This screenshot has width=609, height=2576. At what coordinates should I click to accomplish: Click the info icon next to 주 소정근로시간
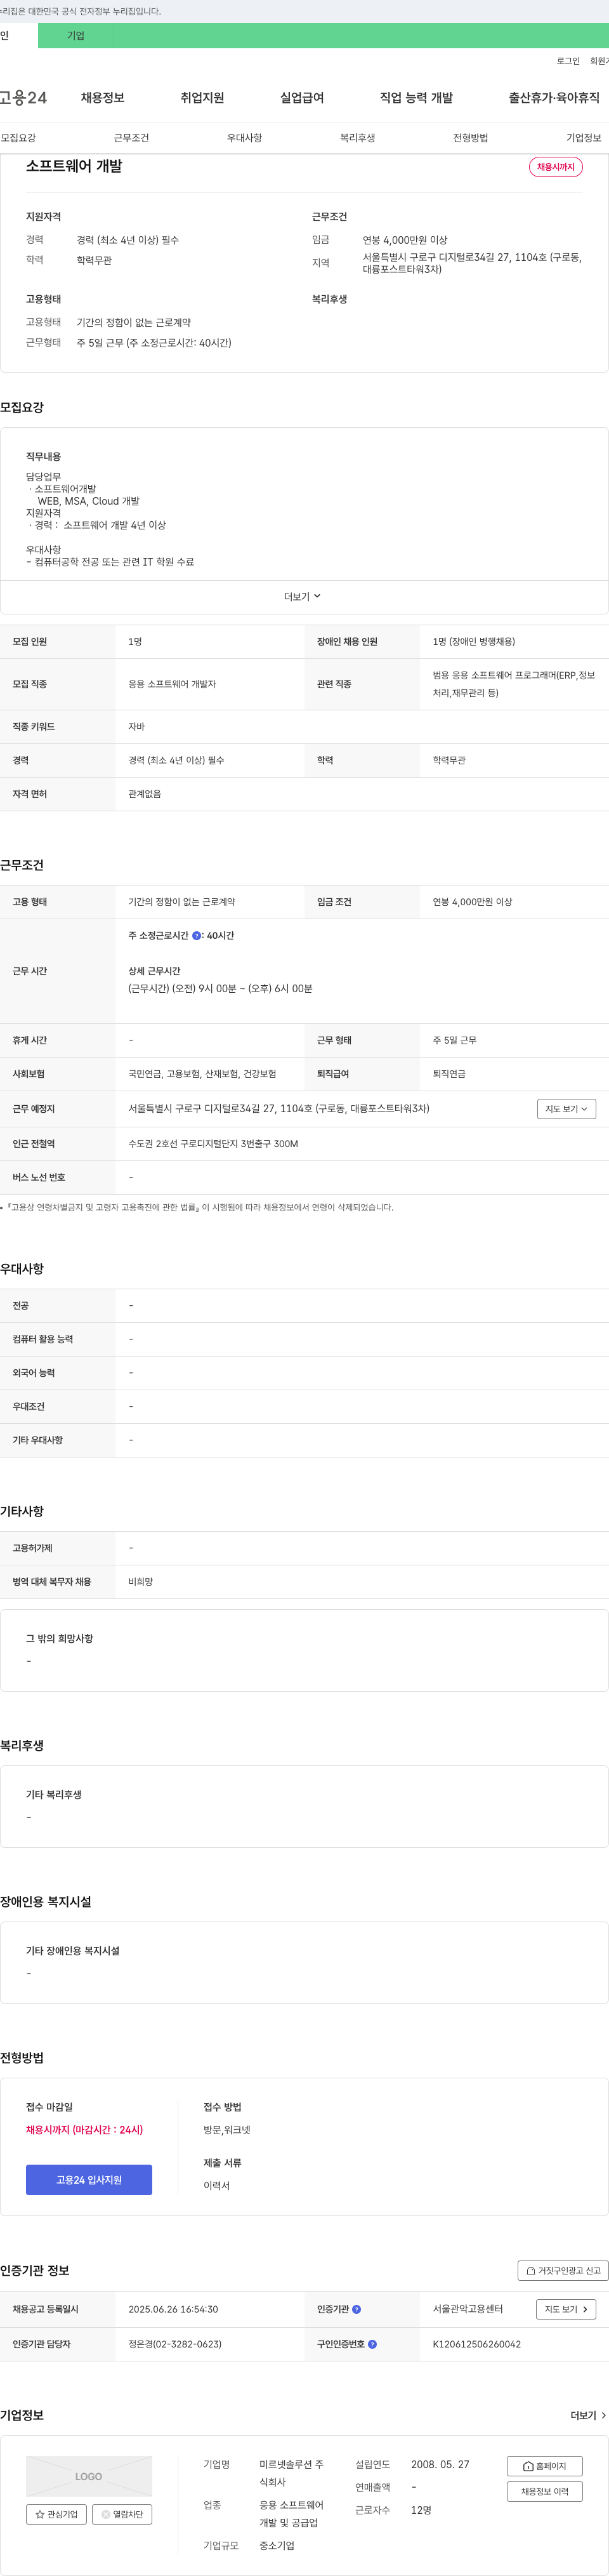coord(196,936)
